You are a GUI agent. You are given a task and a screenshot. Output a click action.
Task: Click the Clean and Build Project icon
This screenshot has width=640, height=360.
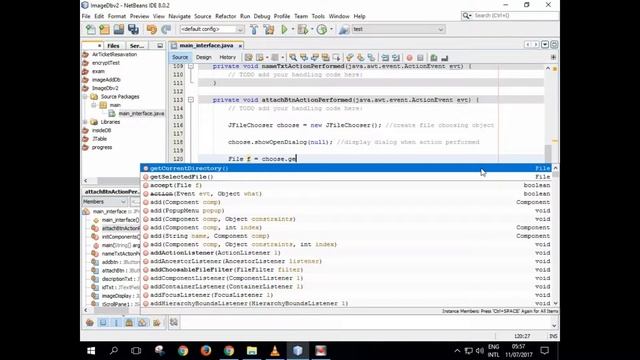coord(269,29)
